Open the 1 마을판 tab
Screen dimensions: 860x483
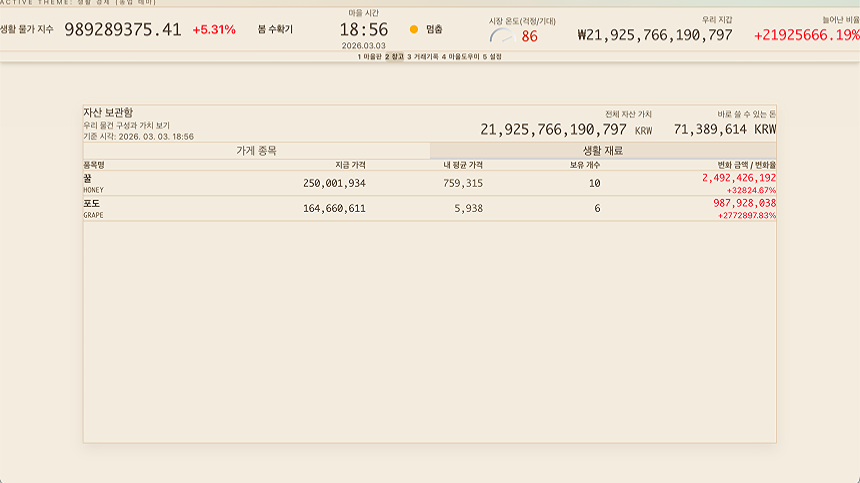coord(370,57)
